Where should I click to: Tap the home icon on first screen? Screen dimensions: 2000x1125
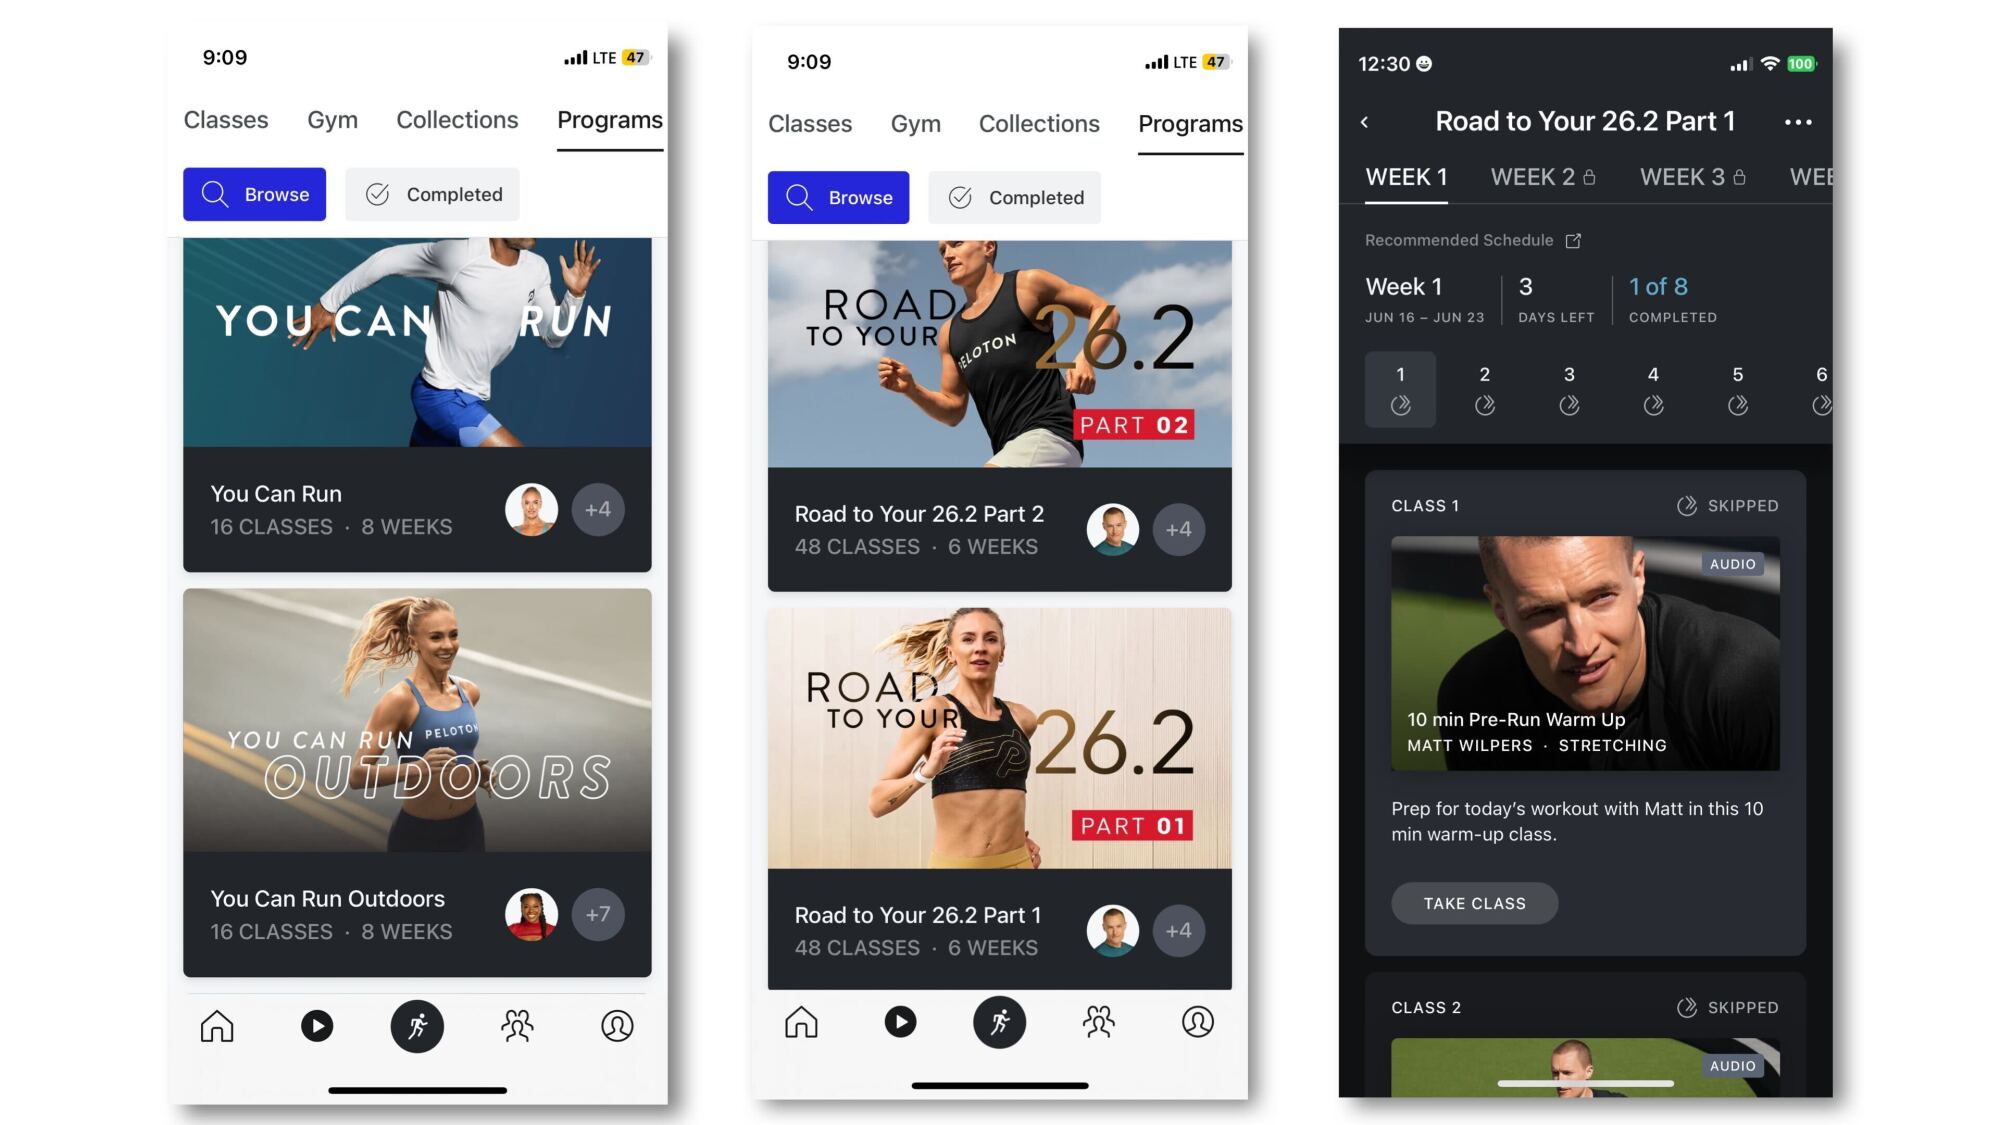pyautogui.click(x=216, y=1025)
